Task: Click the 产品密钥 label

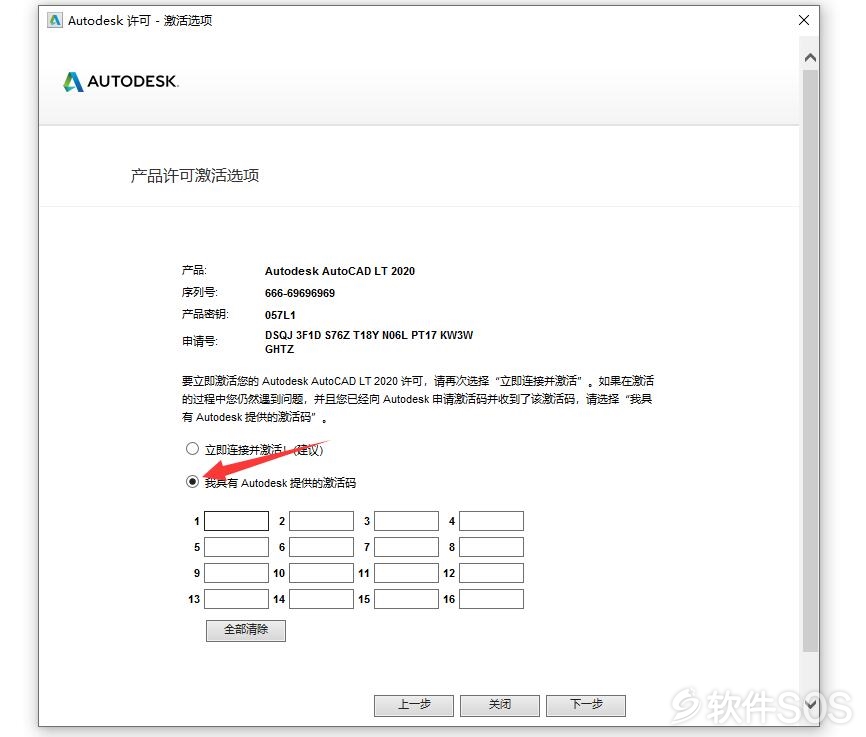Action: [205, 314]
